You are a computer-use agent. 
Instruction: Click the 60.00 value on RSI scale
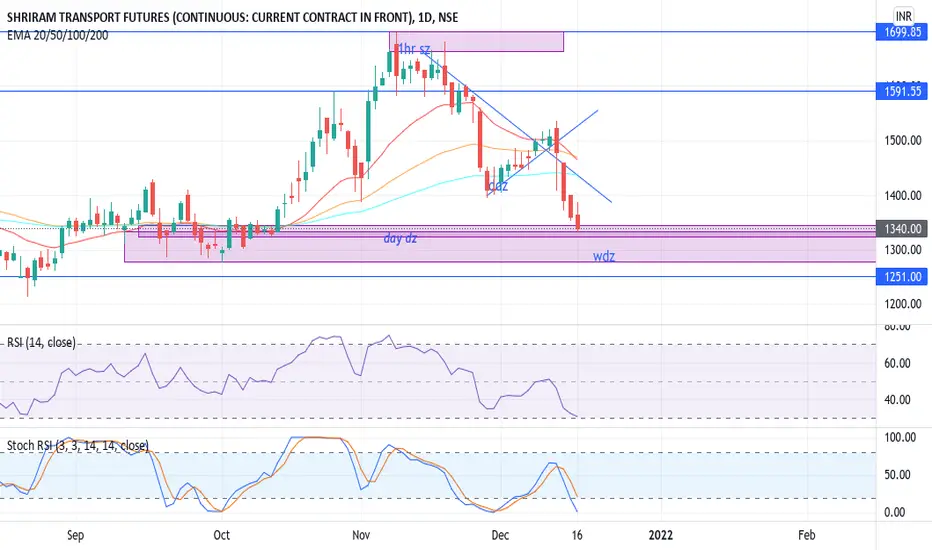point(898,363)
